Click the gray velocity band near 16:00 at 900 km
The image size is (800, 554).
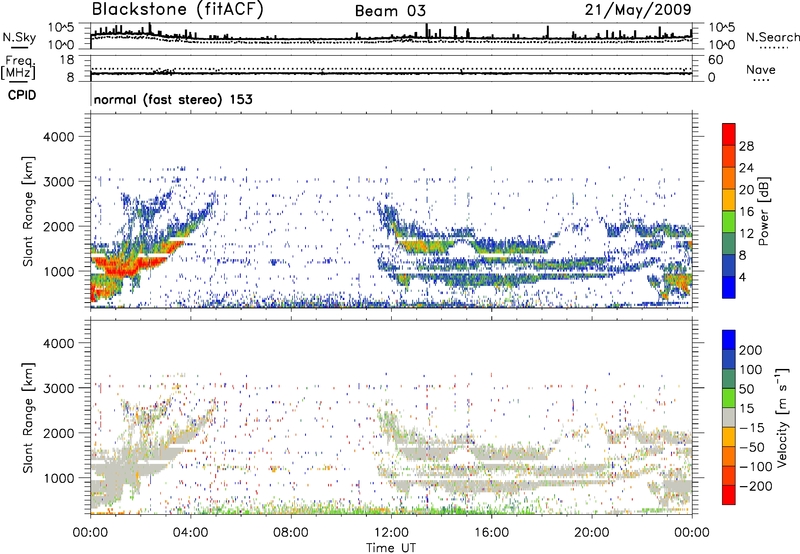pos(492,484)
